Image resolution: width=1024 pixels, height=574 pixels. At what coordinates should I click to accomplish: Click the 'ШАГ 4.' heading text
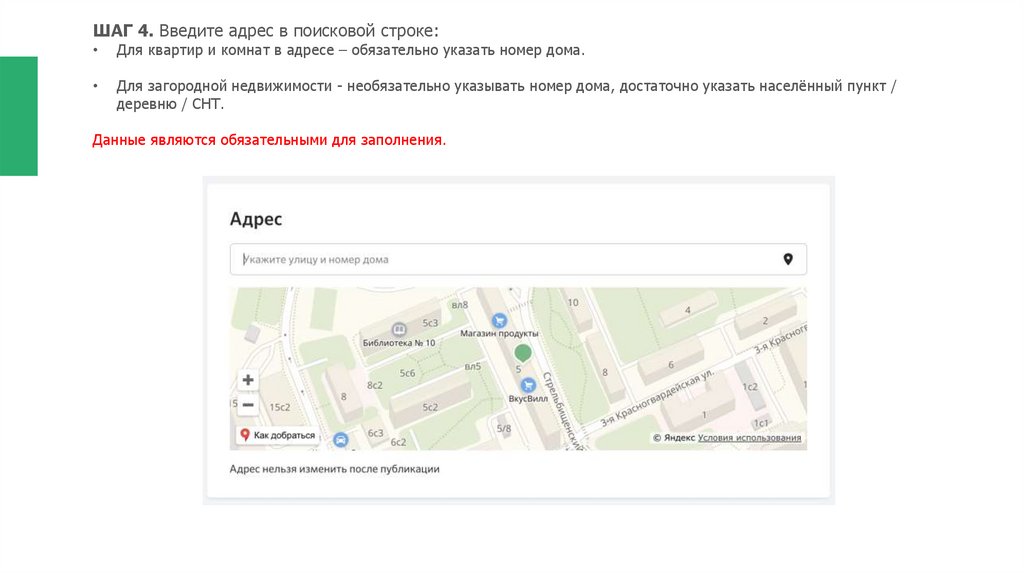click(x=123, y=31)
